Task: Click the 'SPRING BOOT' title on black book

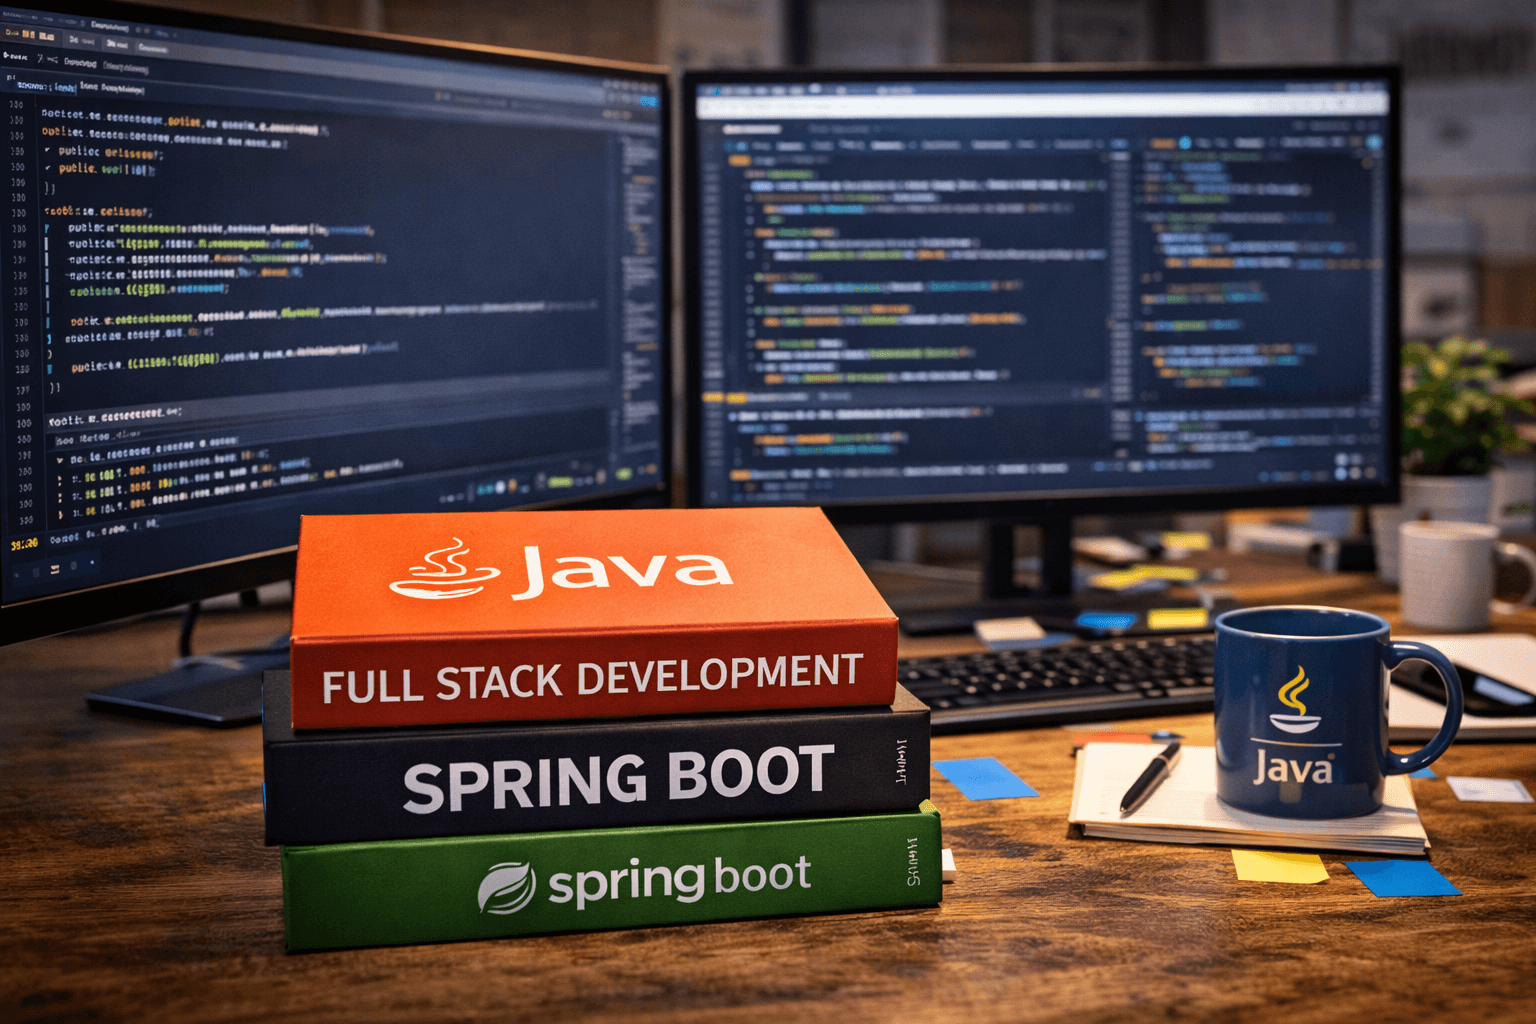Action: [617, 779]
